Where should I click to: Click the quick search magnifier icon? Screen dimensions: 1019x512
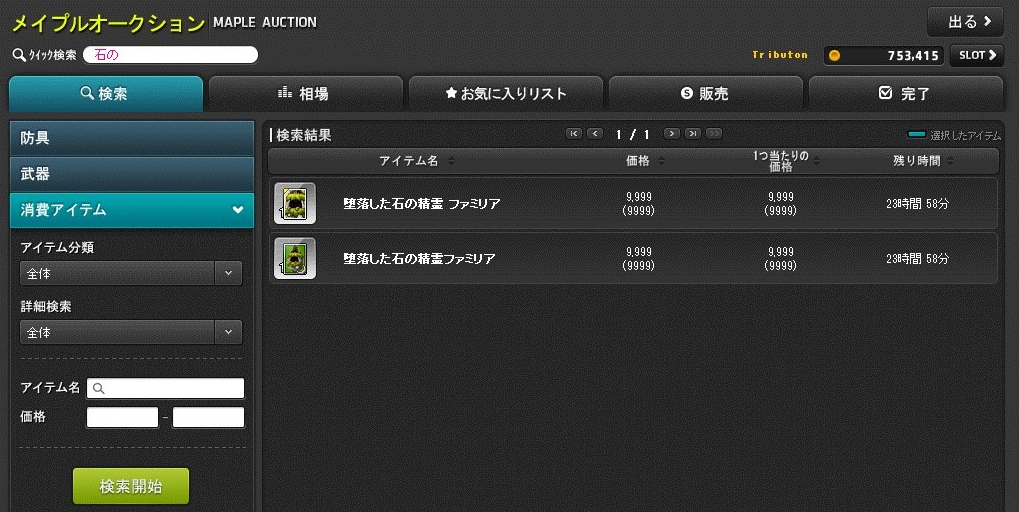pyautogui.click(x=19, y=55)
